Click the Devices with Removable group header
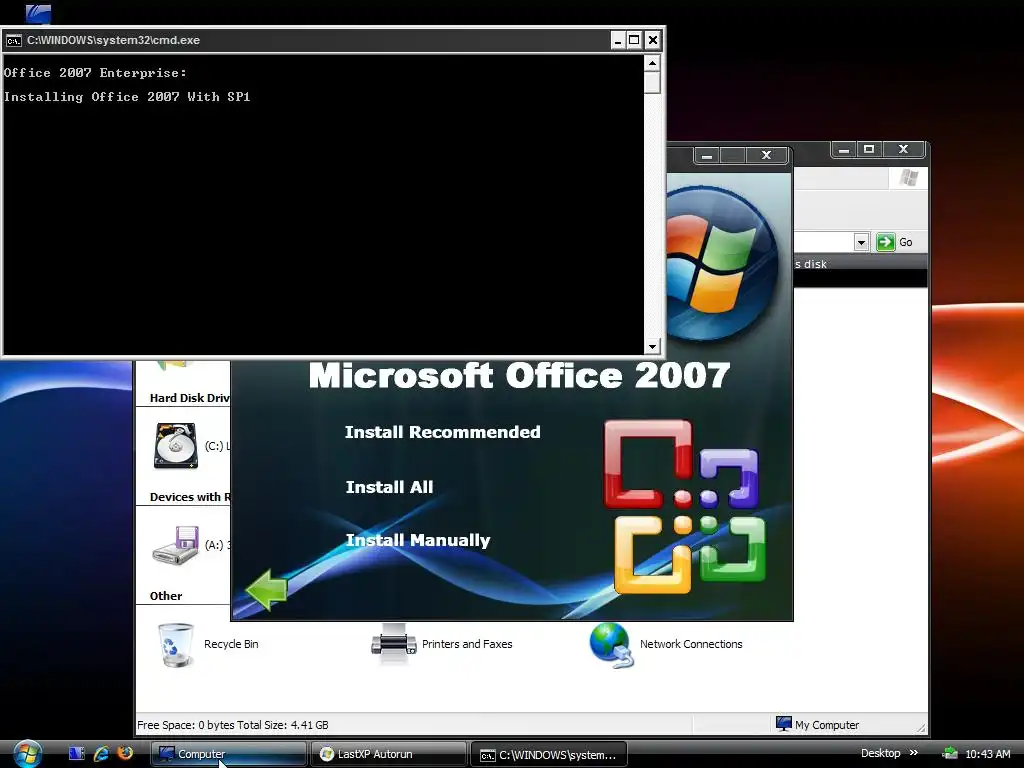The image size is (1024, 768). point(189,497)
